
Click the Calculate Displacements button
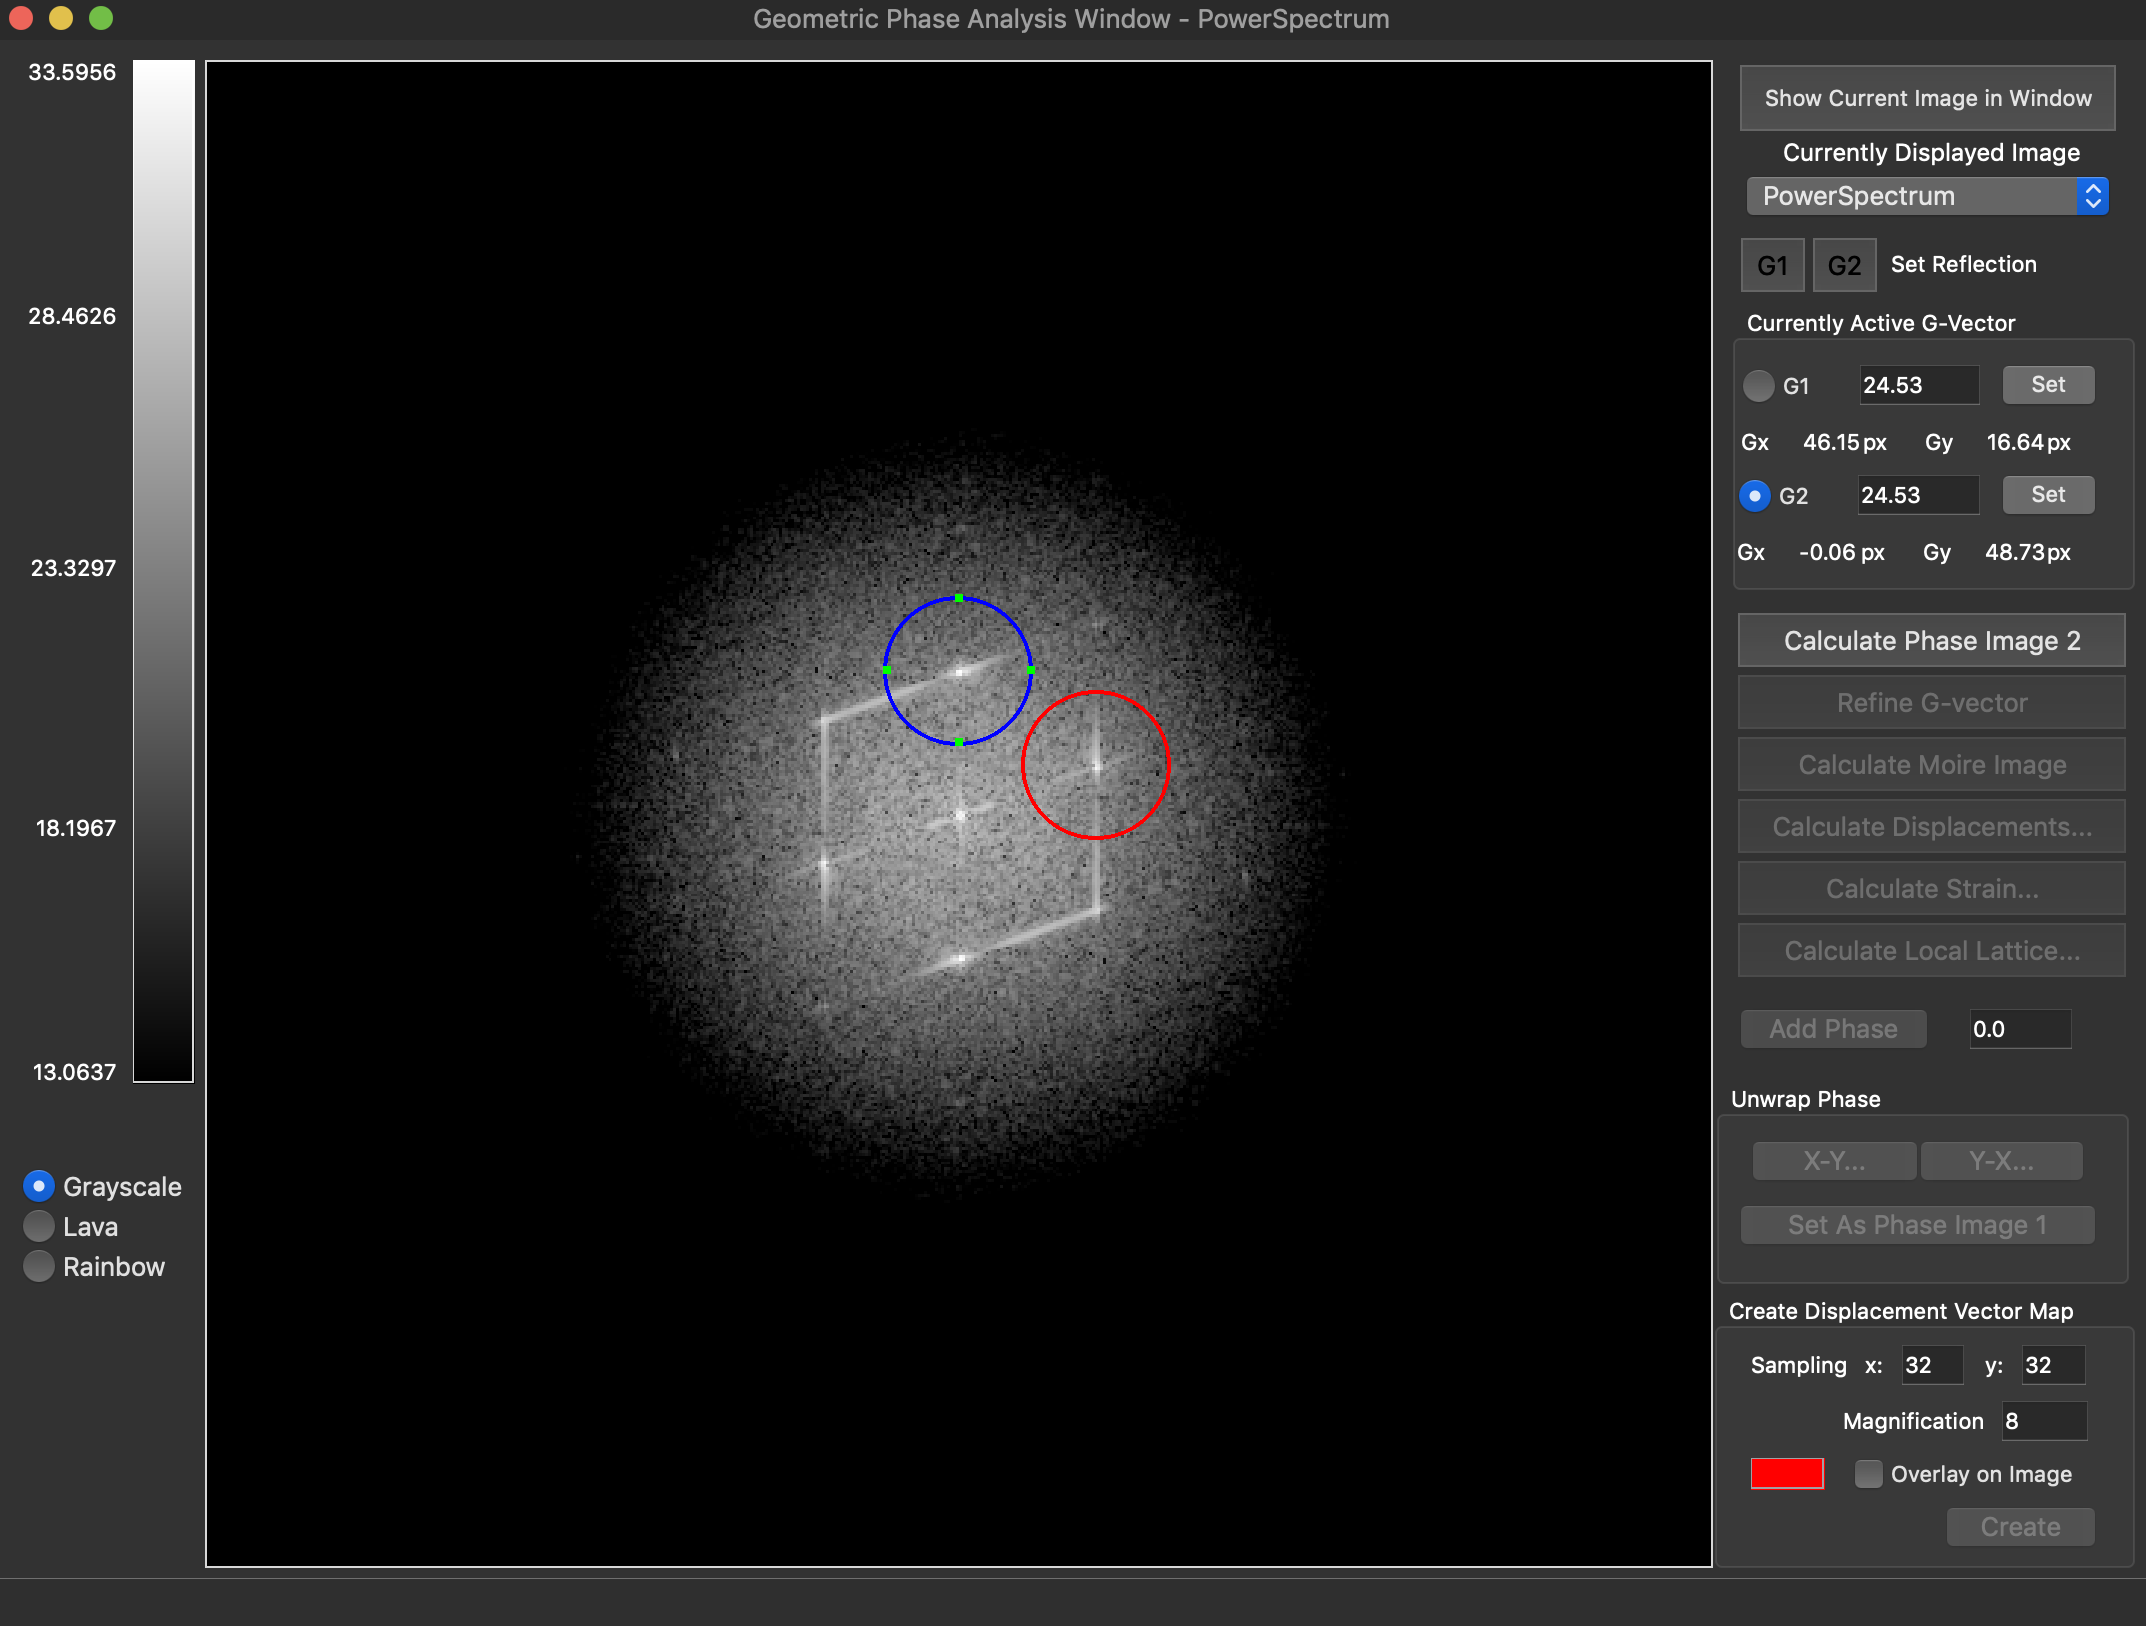[1931, 826]
